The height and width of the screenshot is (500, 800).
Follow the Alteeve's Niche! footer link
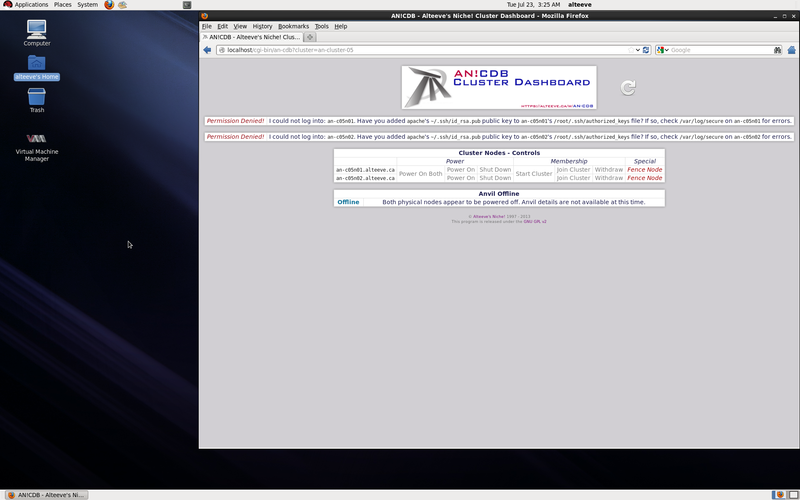pos(489,216)
